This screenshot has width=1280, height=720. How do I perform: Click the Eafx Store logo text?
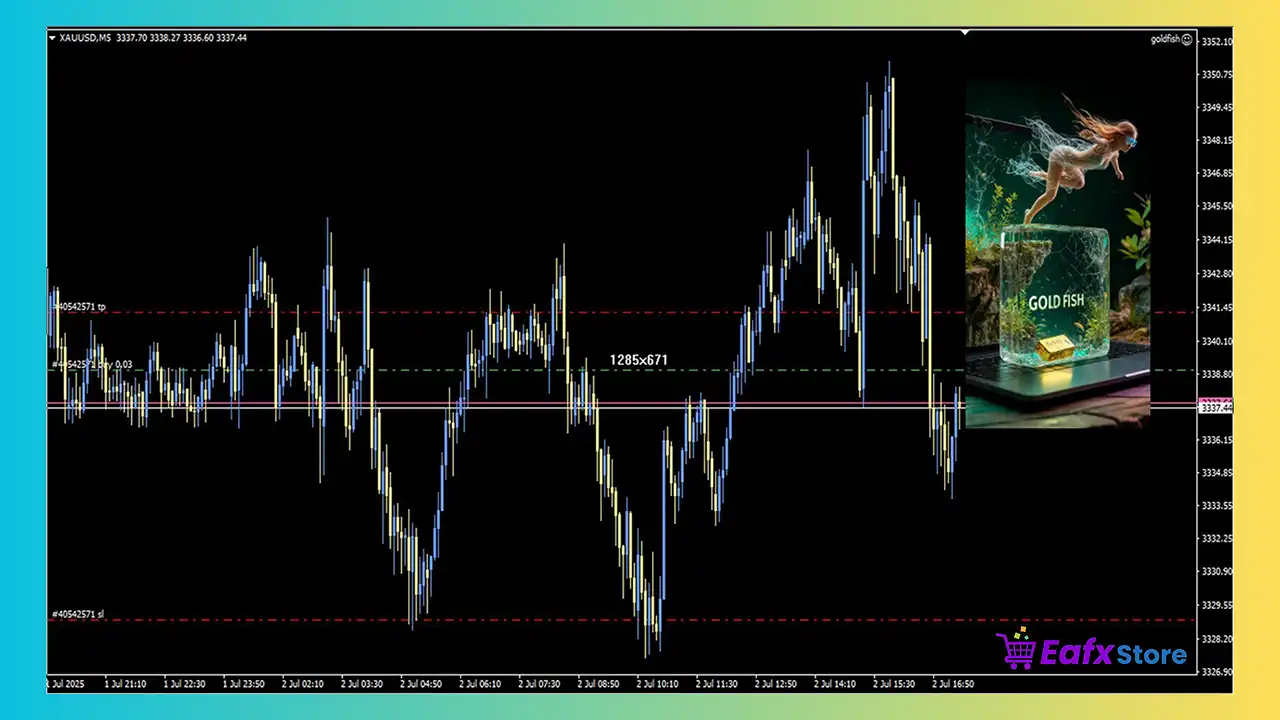(1112, 655)
